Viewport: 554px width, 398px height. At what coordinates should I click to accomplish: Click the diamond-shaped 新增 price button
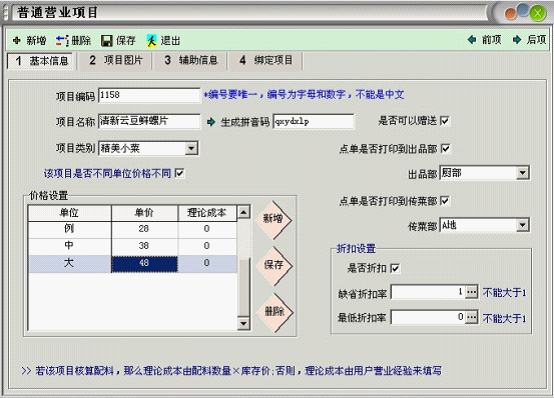click(273, 220)
